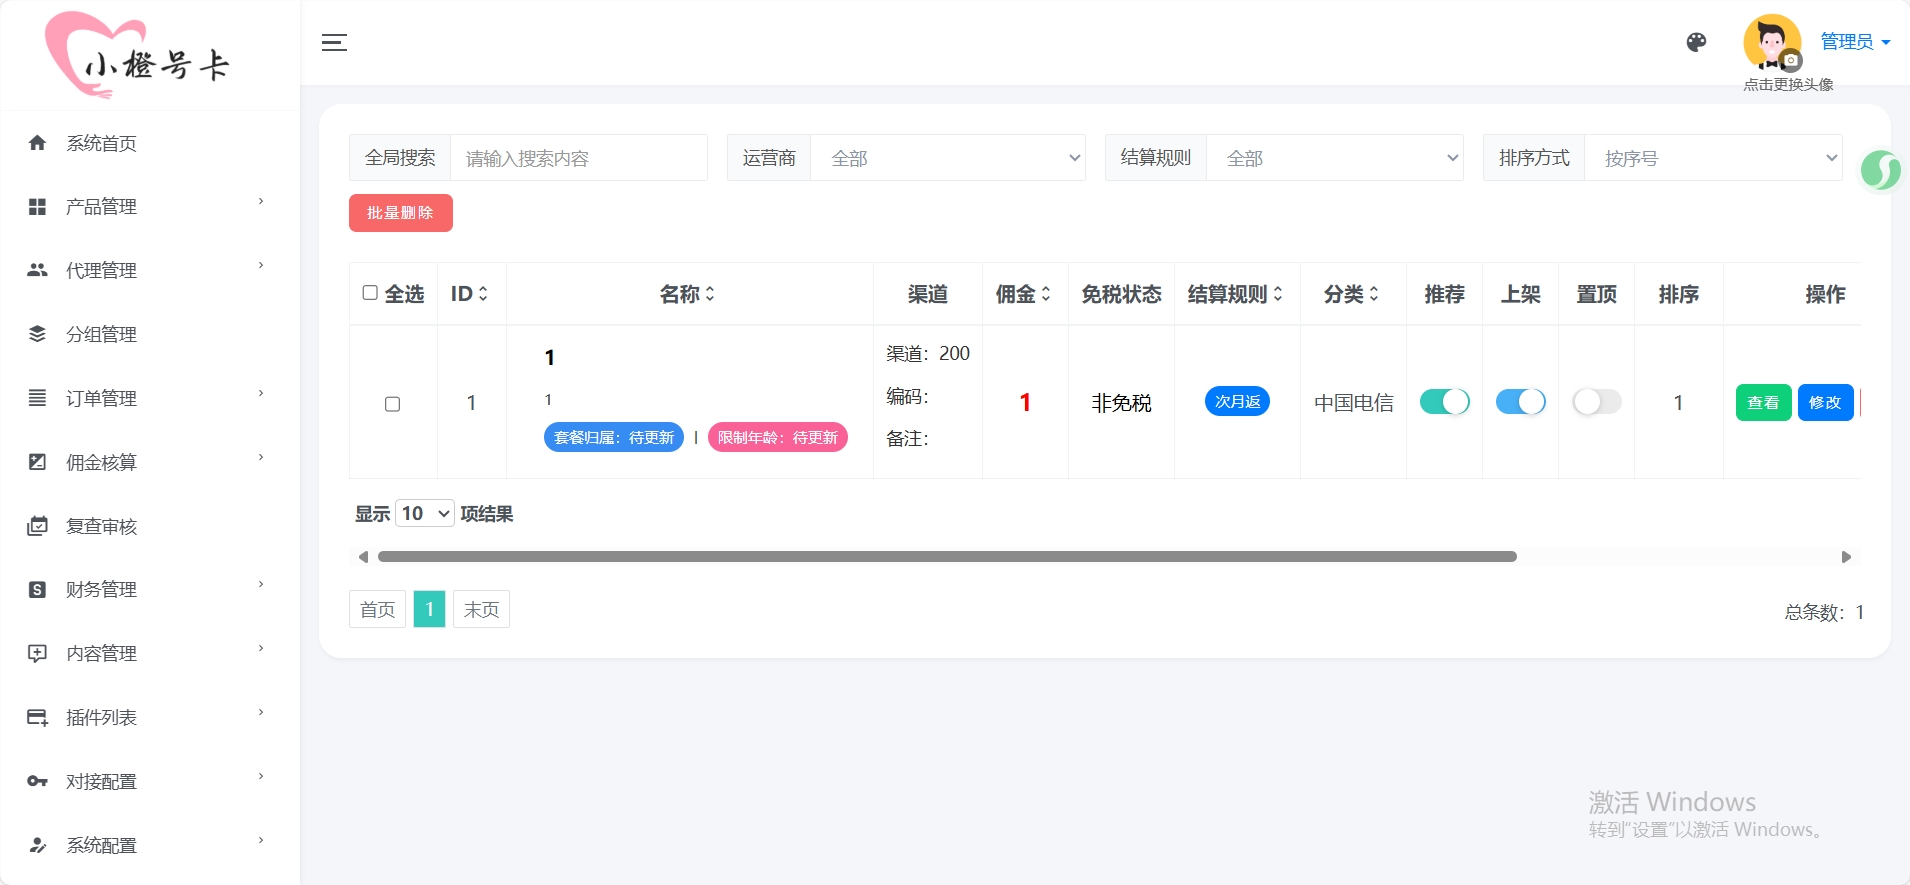Click the key icon beside 对接配置
Viewport: 1910px width, 885px height.
(x=37, y=781)
